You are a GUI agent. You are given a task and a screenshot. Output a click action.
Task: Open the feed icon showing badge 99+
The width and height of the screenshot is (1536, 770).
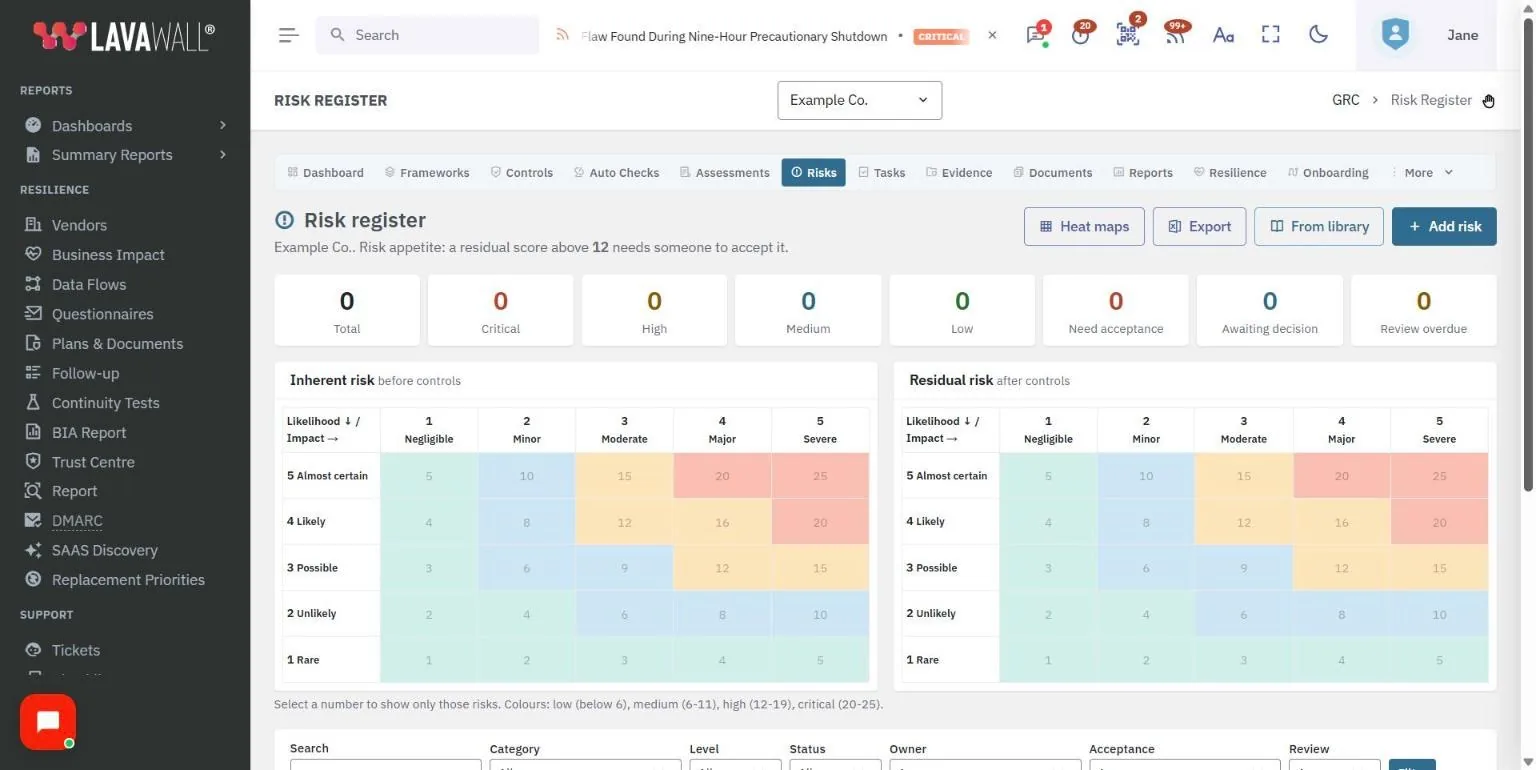(1175, 35)
